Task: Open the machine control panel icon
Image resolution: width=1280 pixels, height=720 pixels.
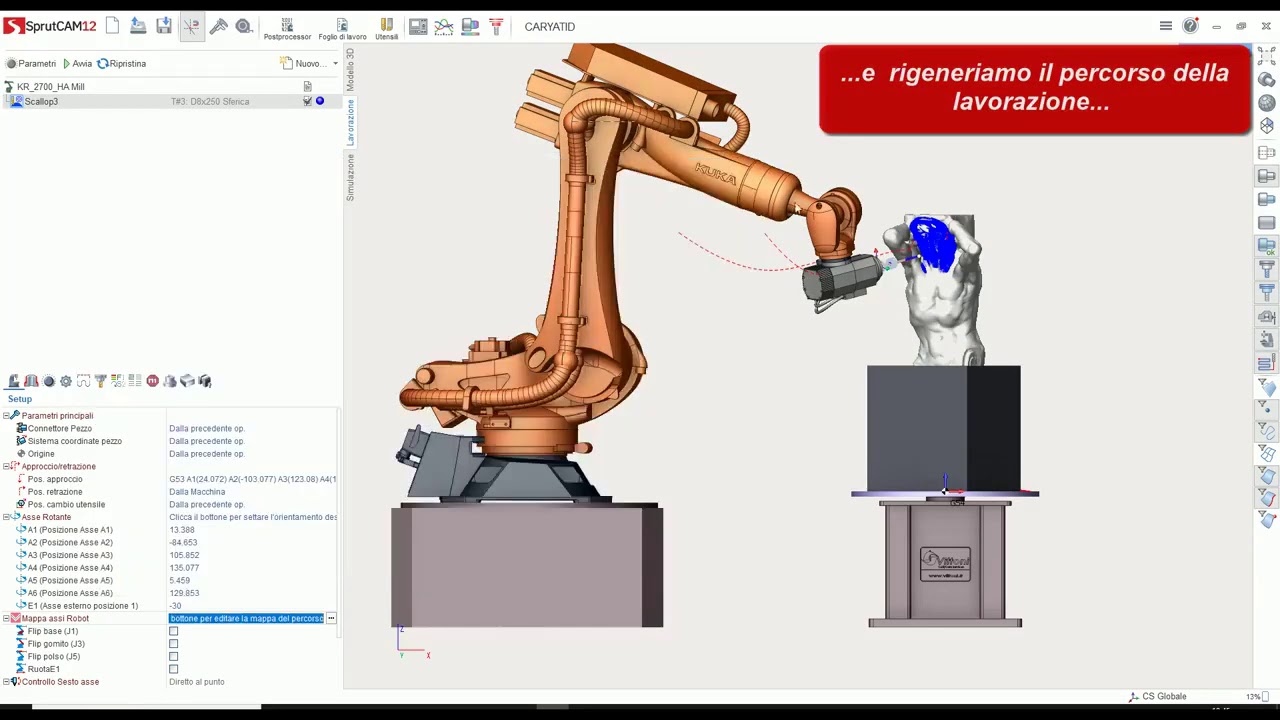Action: pyautogui.click(x=418, y=26)
